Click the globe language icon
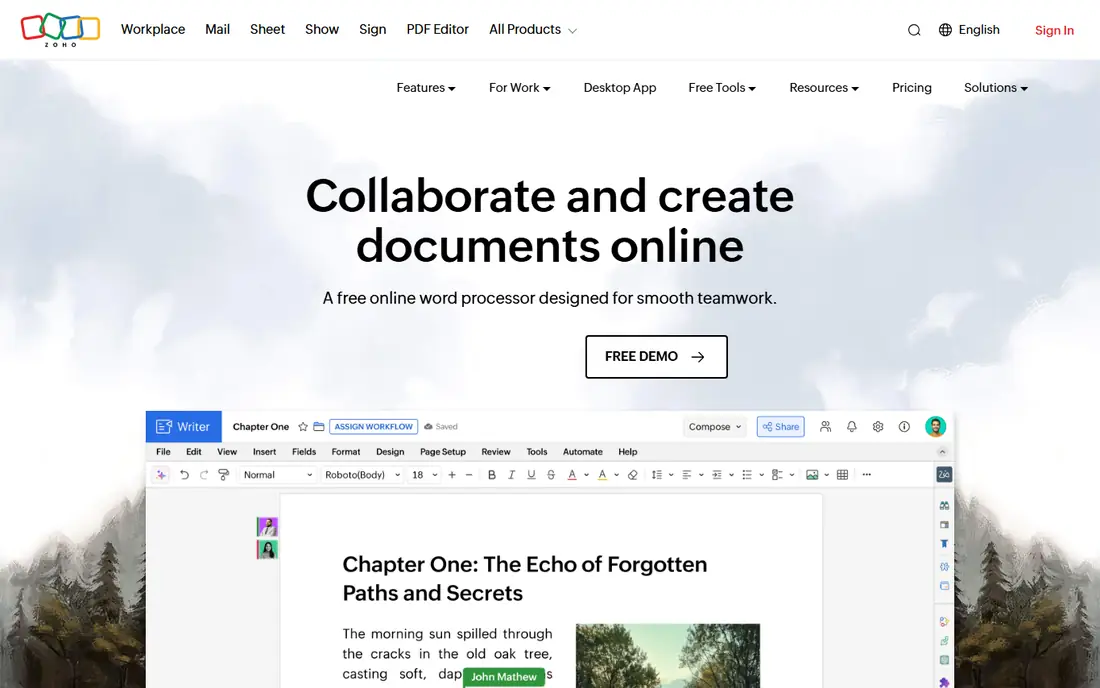This screenshot has height=688, width=1100. point(945,29)
